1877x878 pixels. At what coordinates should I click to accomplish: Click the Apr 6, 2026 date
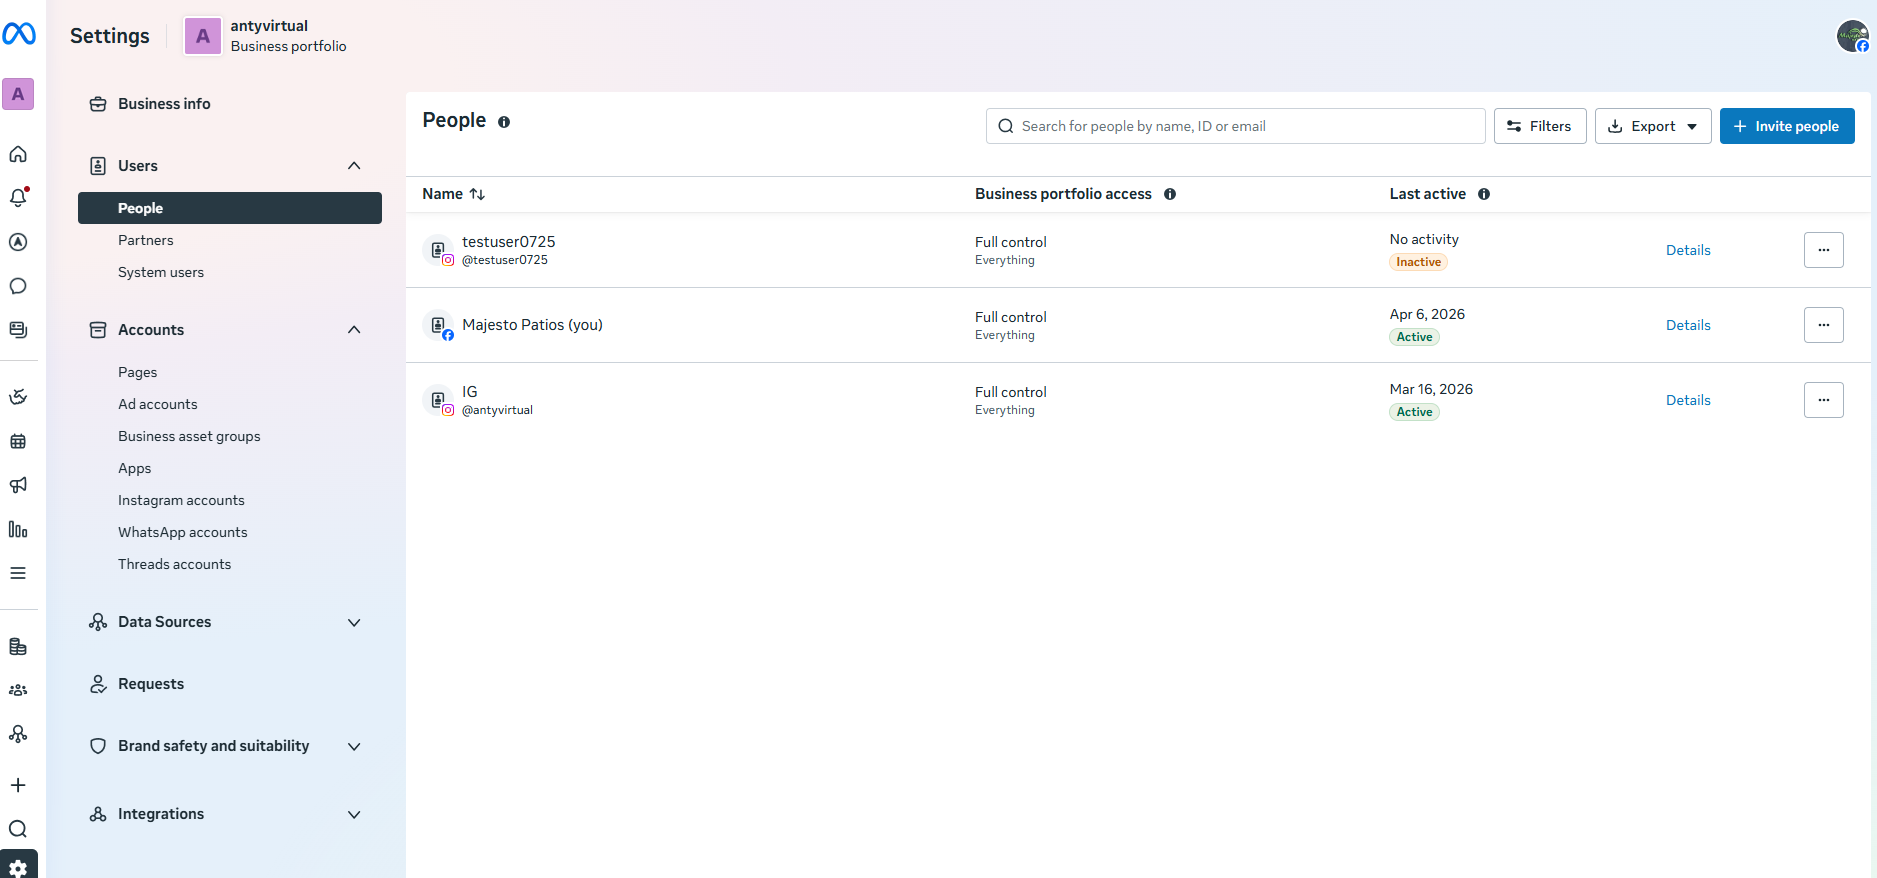1427,314
